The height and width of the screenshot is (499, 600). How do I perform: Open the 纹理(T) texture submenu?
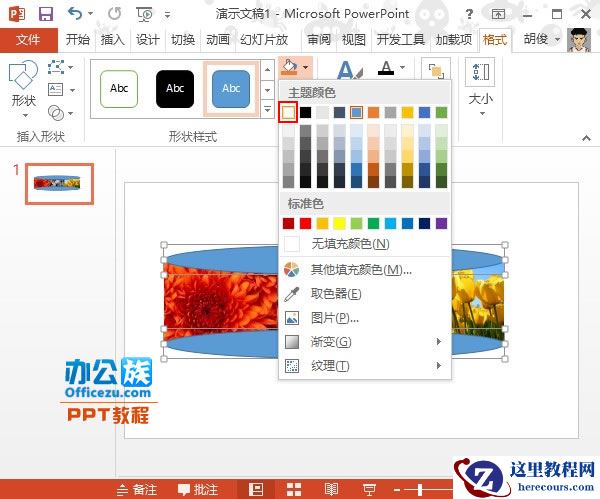coord(365,366)
